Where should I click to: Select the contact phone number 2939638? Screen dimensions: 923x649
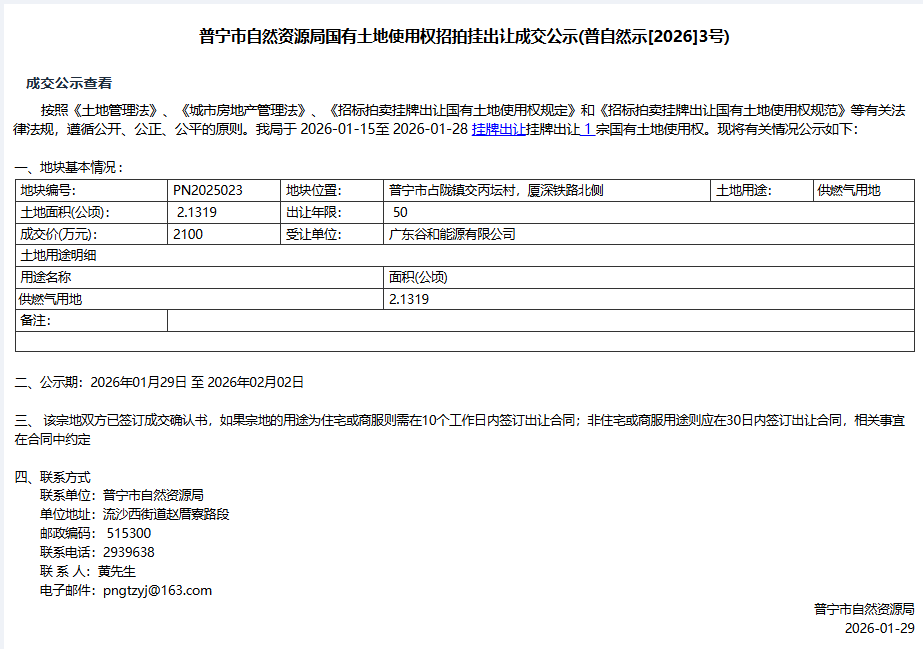129,552
